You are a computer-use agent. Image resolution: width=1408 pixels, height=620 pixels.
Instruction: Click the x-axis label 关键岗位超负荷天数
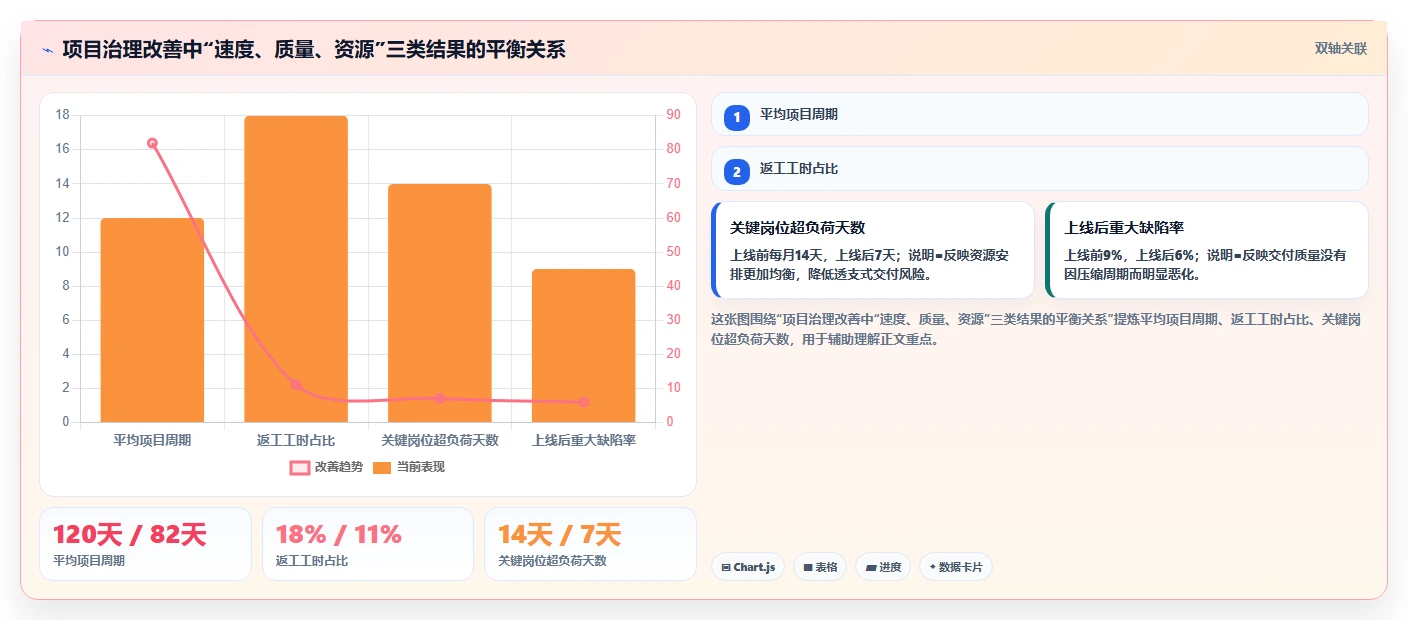440,440
